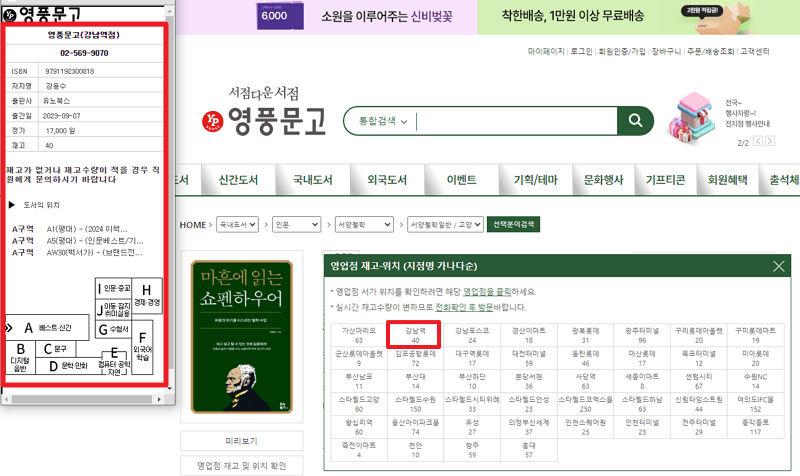Open 회원인증/가입 link
The height and width of the screenshot is (476, 800).
point(622,52)
